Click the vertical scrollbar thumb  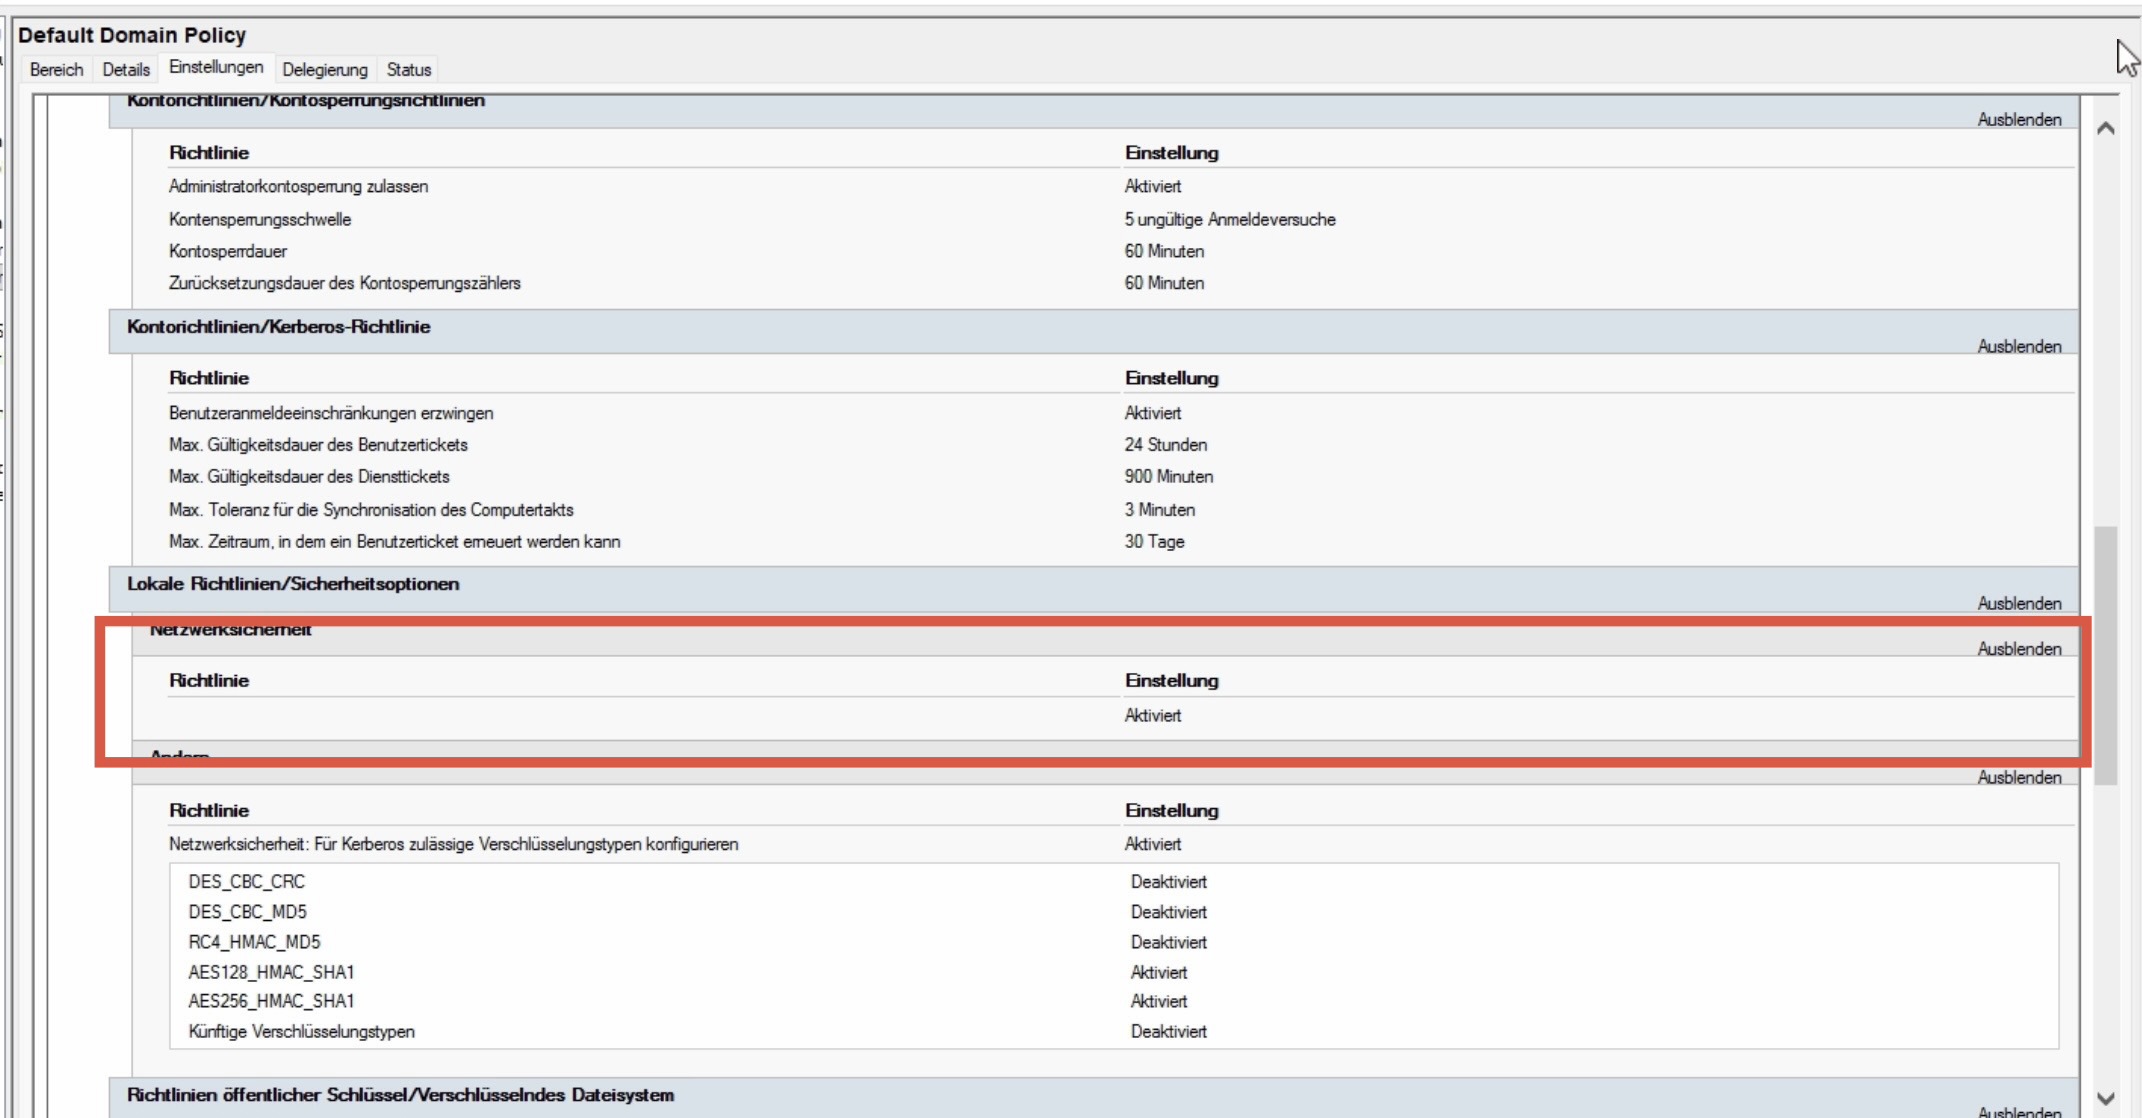pos(2105,655)
